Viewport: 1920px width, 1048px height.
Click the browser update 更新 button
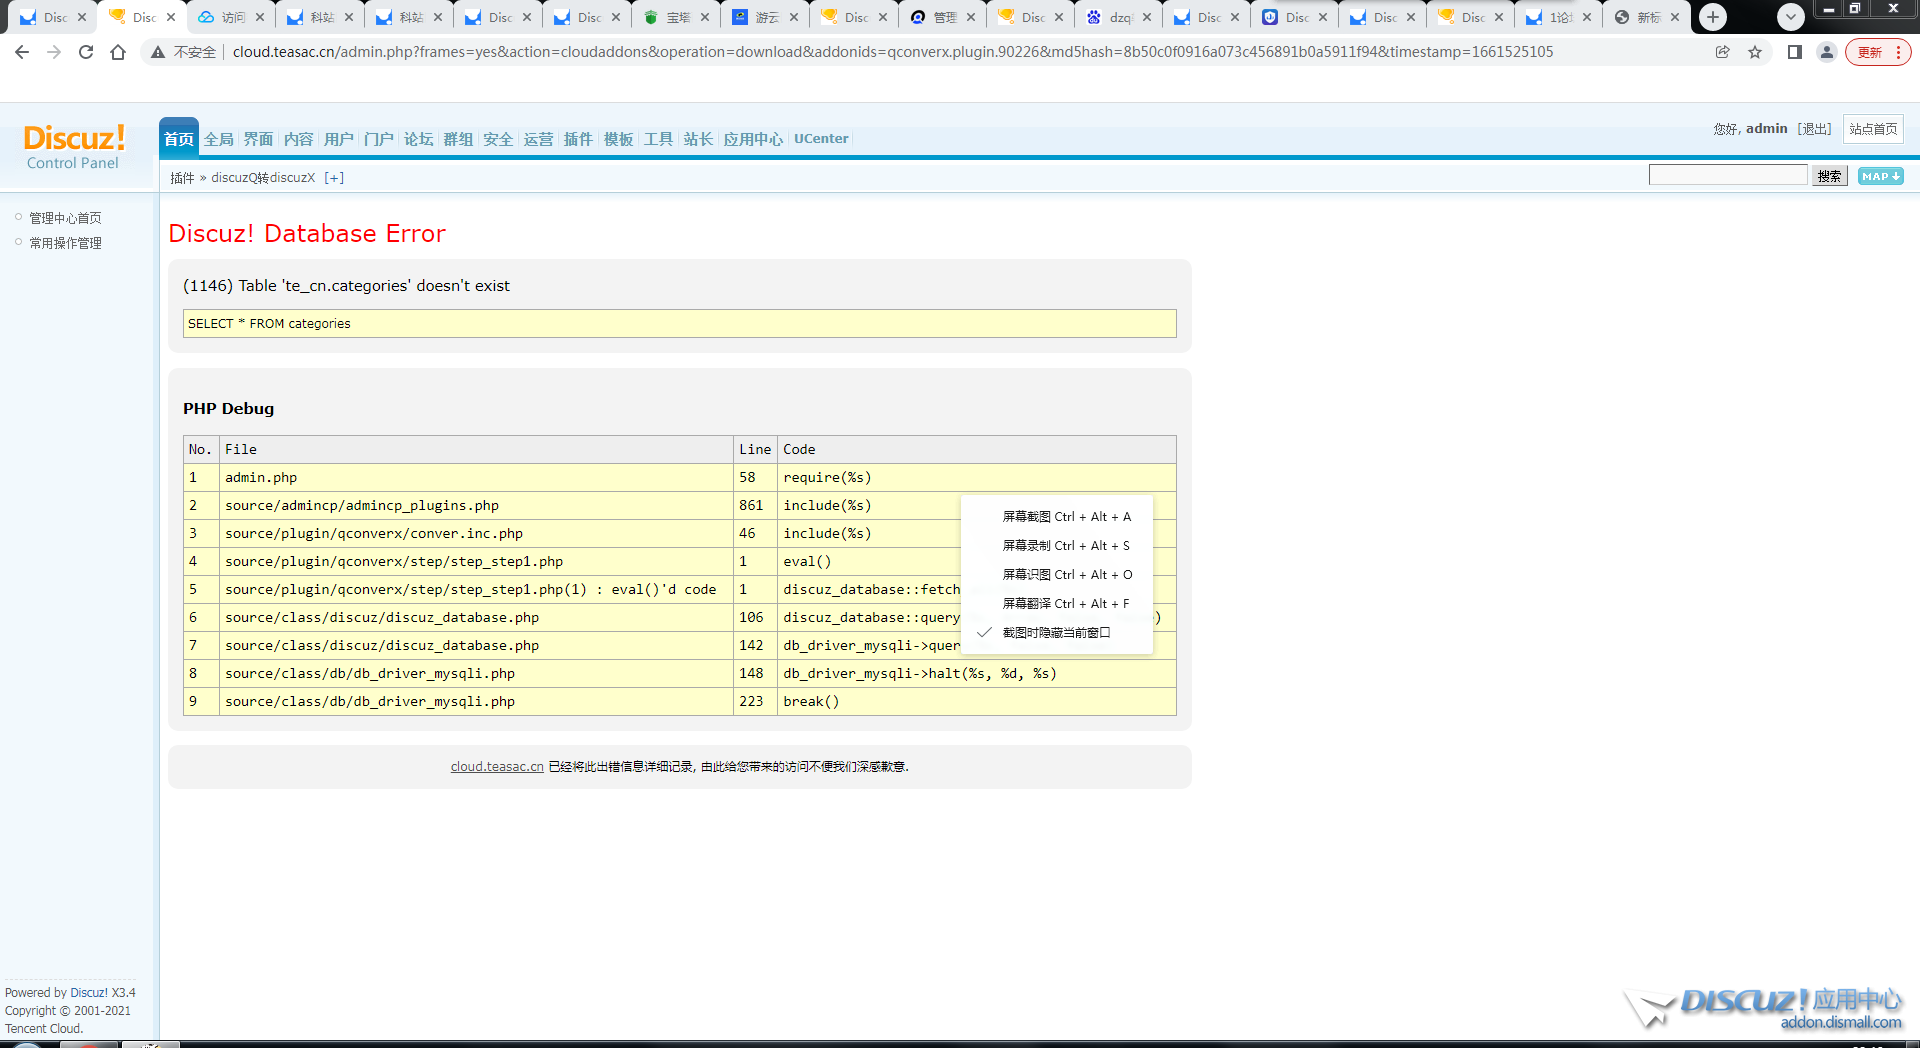[1870, 52]
